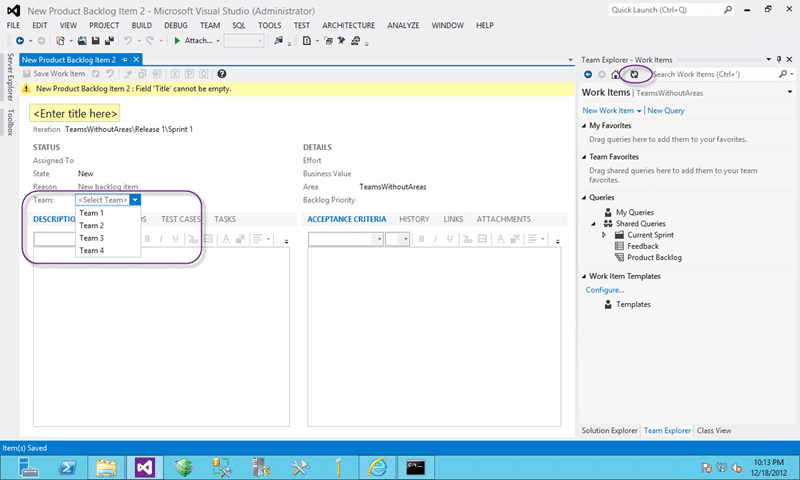This screenshot has height=480, width=800.
Task: Open the FILE menu
Action: [x=14, y=26]
